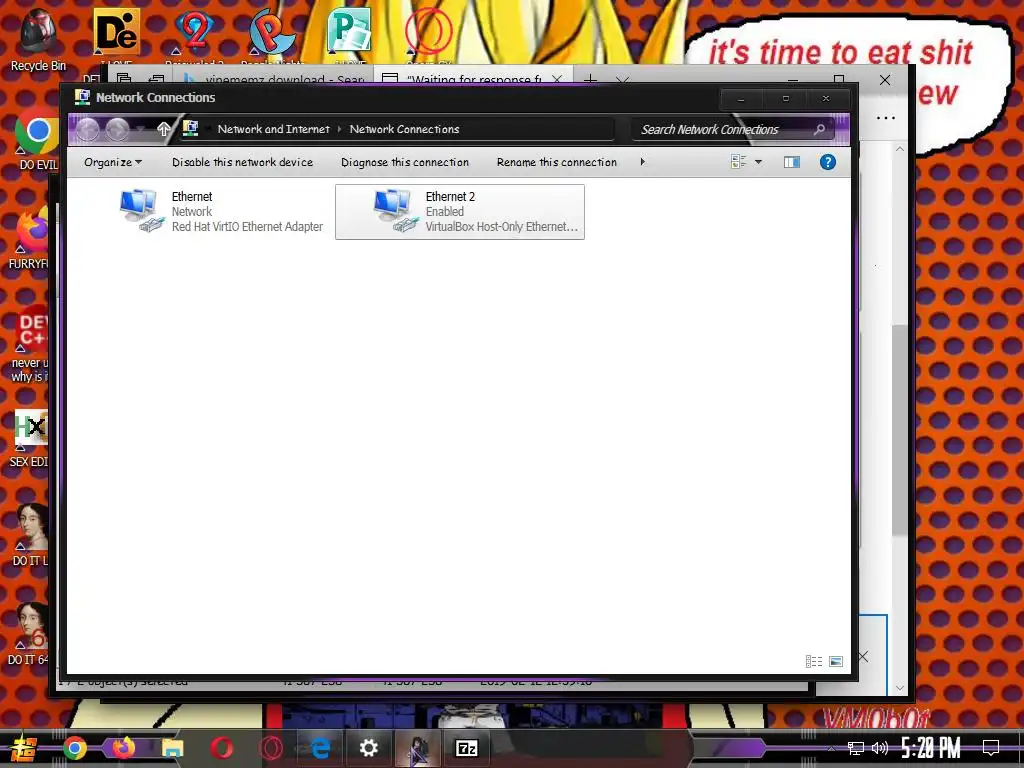Screen dimensions: 1024x768
Task: Click the Network Connections title bar icon
Action: pos(82,97)
